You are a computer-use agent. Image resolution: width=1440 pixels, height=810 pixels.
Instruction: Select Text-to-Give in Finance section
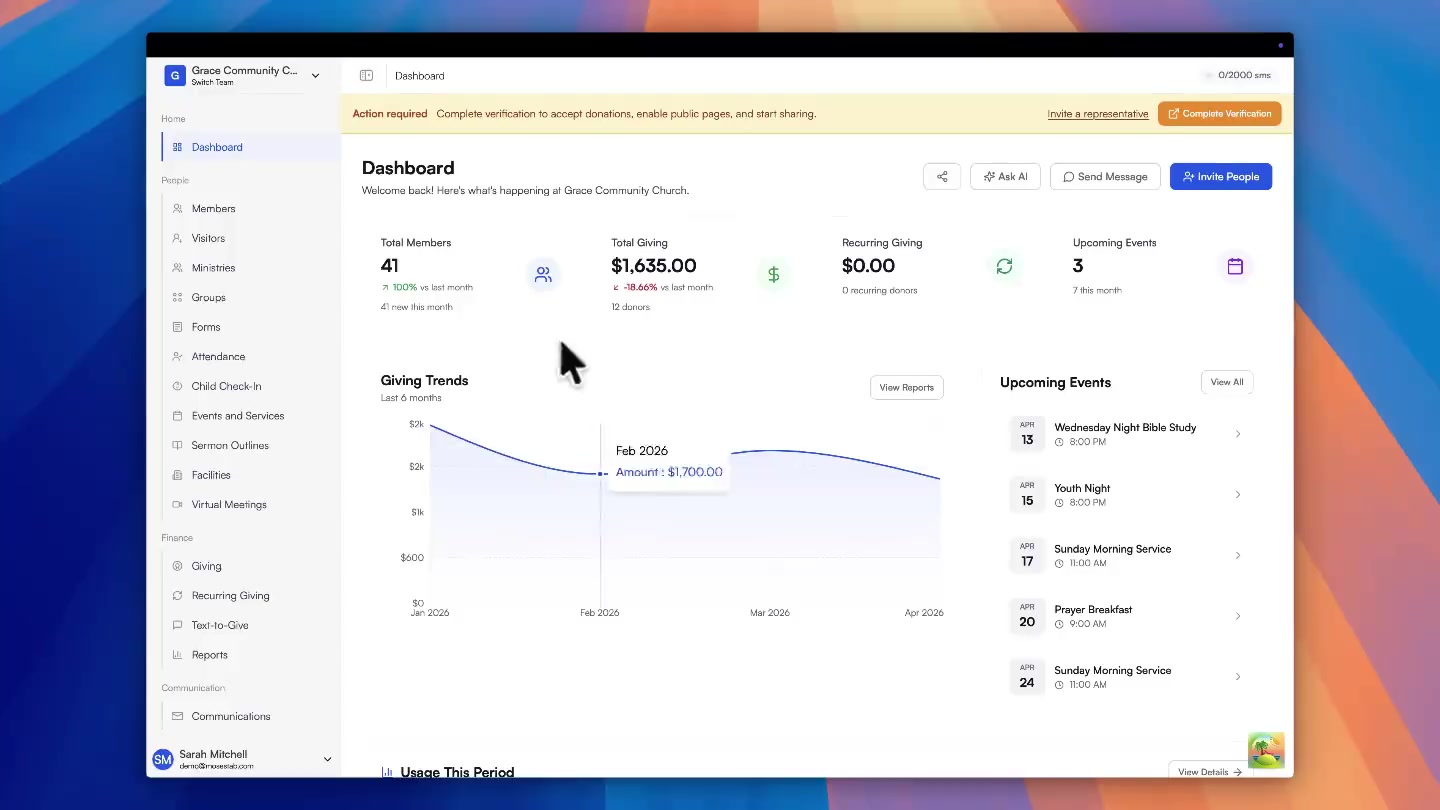point(220,625)
